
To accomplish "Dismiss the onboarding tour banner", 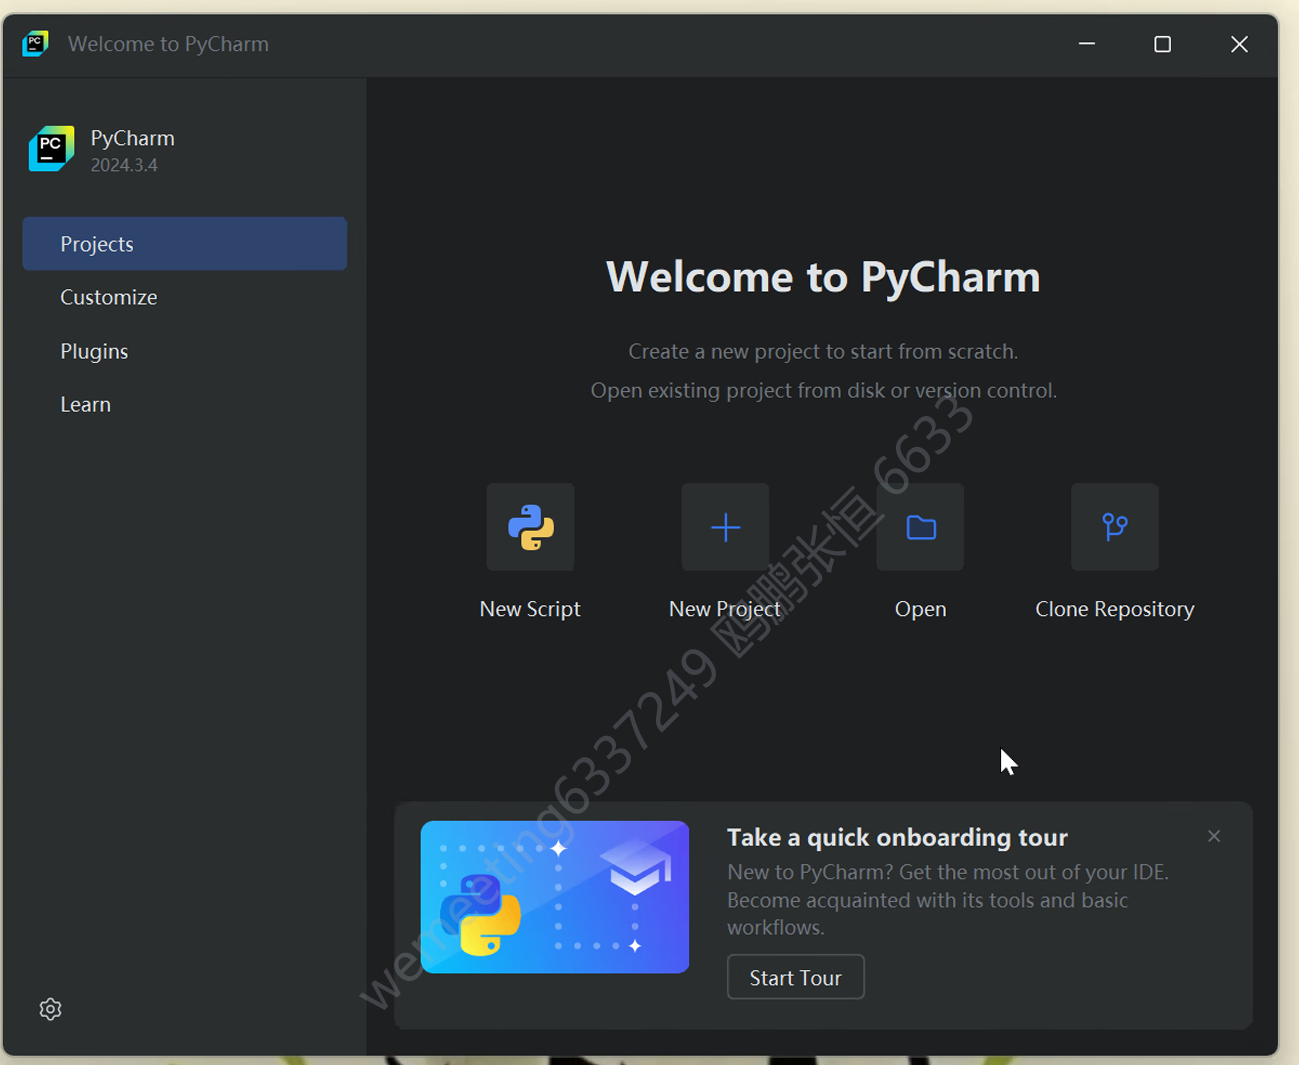I will (1213, 836).
